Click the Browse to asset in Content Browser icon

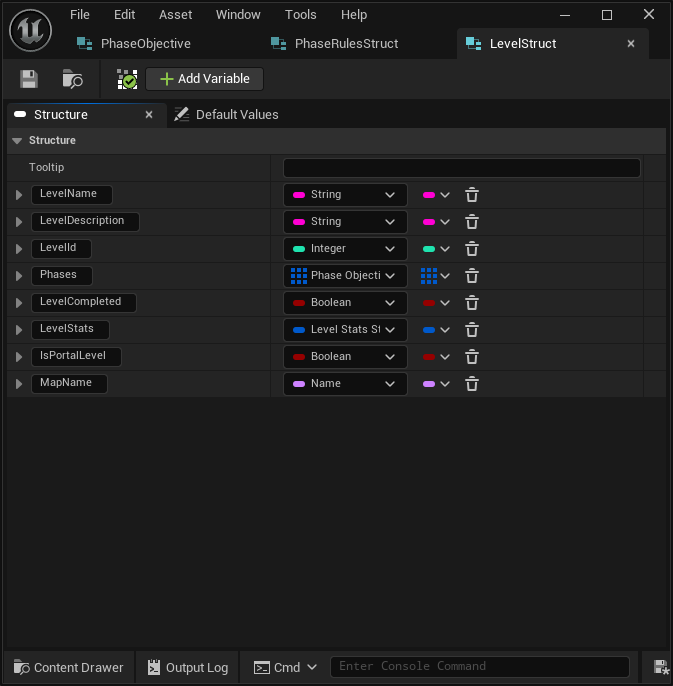point(72,79)
